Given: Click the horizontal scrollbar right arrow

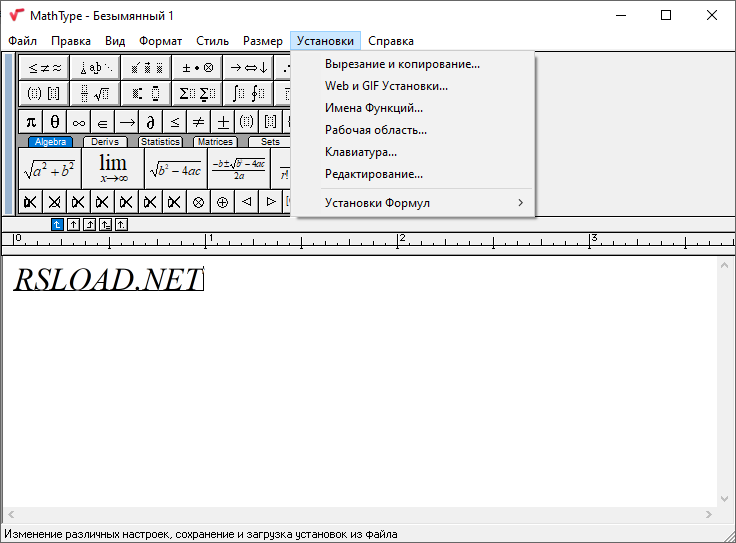Looking at the screenshot, I should click(710, 514).
